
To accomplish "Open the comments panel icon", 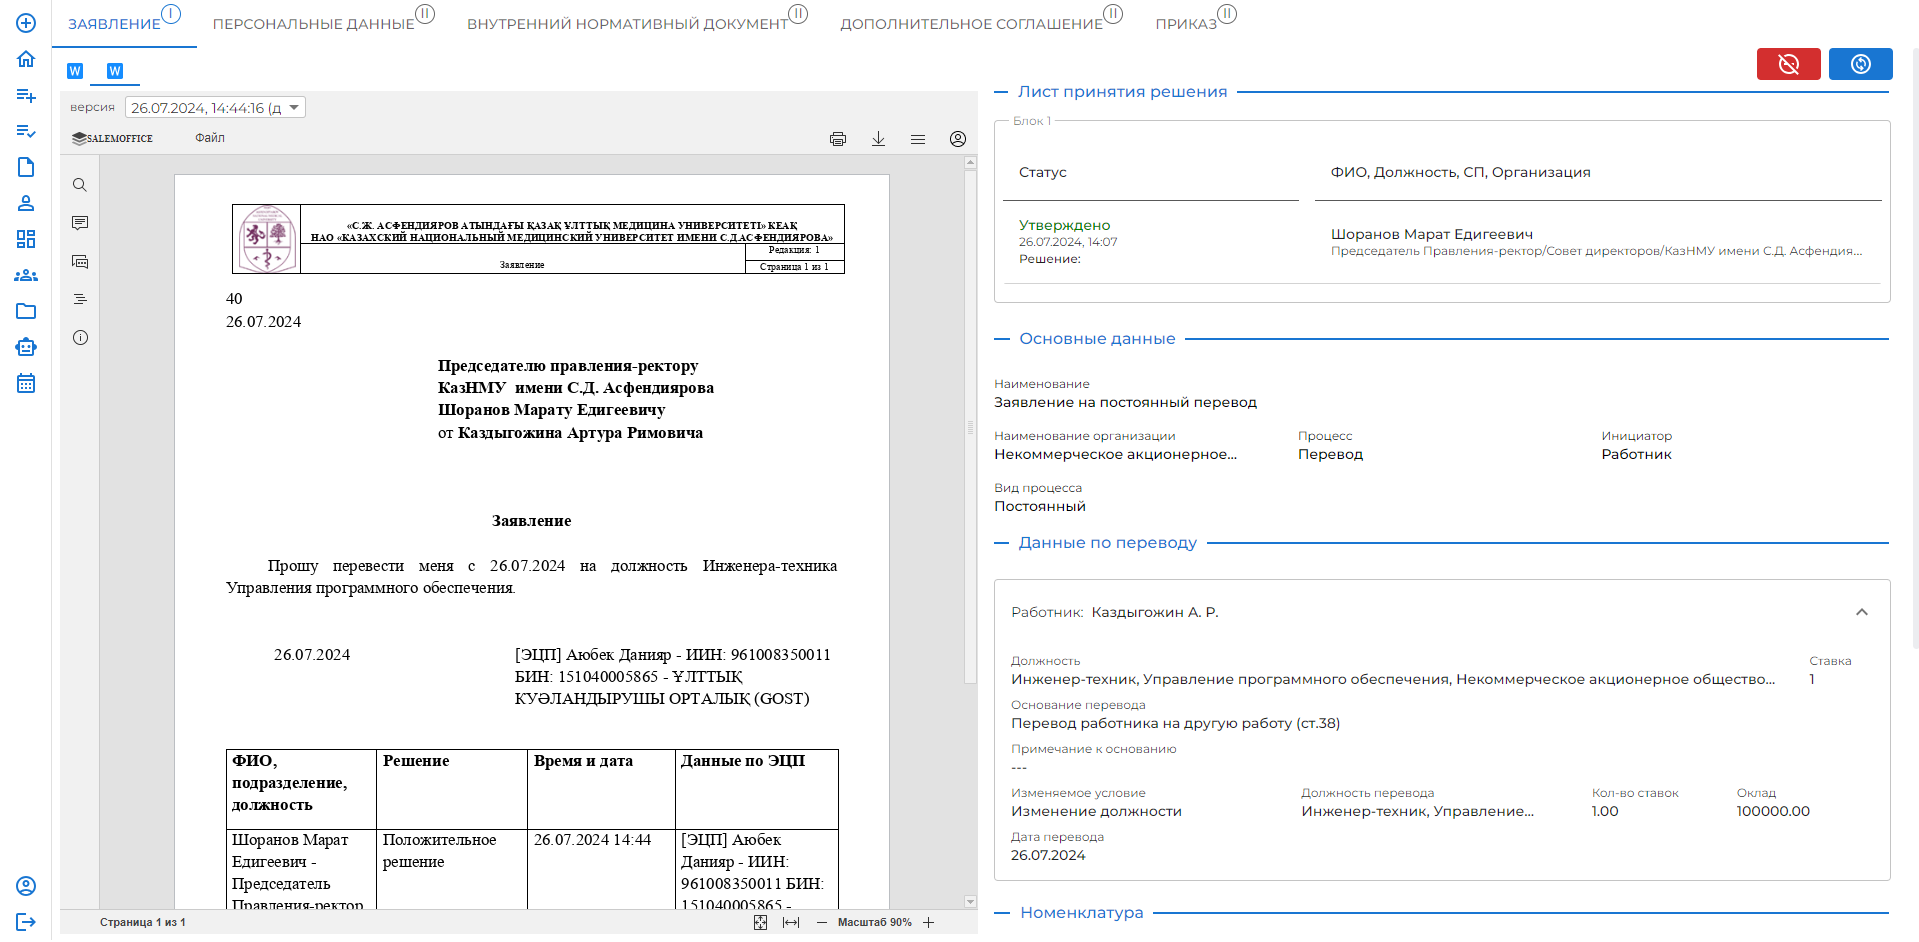I will click(x=80, y=223).
